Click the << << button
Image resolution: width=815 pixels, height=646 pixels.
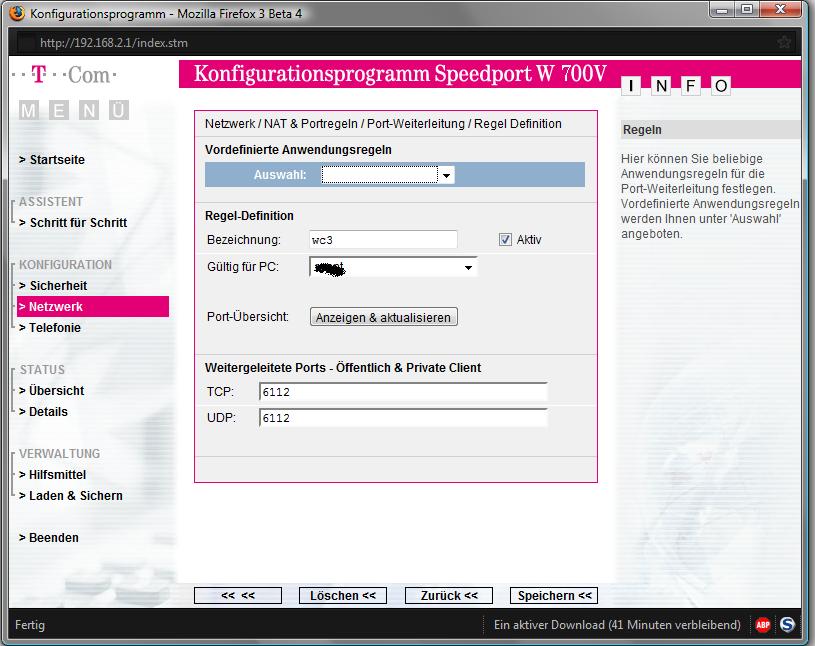[238, 596]
